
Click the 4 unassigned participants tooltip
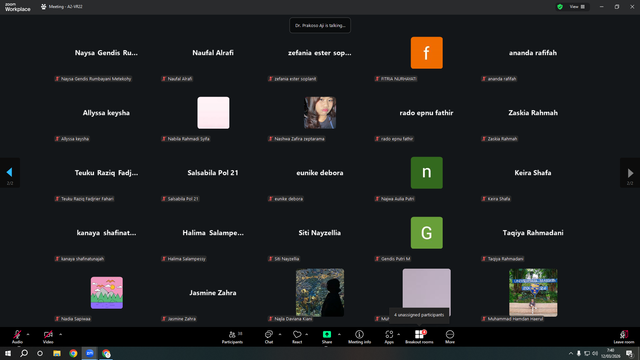coord(419,315)
